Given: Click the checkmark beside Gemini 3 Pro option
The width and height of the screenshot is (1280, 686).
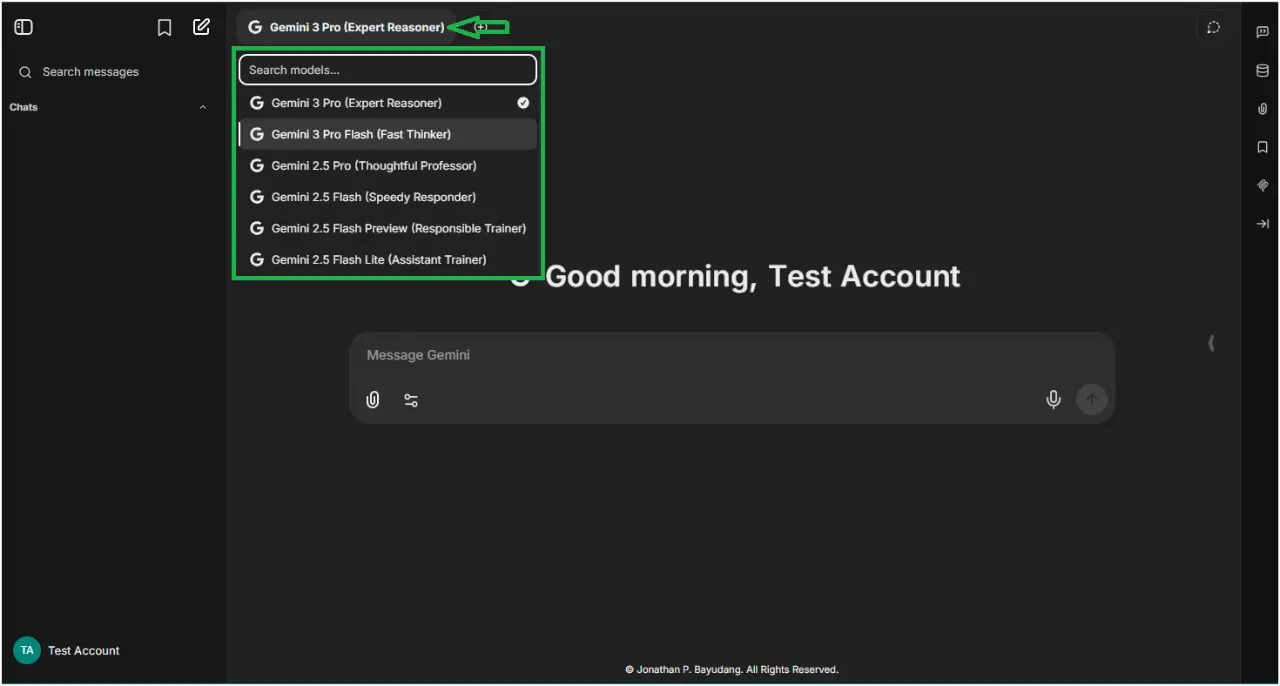Looking at the screenshot, I should click(x=523, y=103).
